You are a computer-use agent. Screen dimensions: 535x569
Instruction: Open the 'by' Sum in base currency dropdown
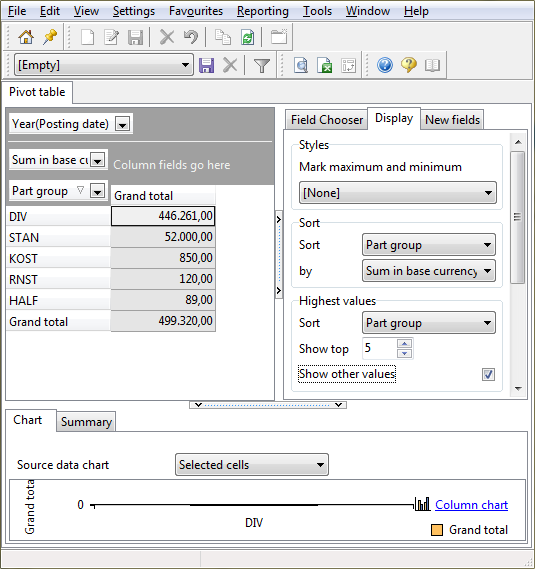click(x=429, y=271)
